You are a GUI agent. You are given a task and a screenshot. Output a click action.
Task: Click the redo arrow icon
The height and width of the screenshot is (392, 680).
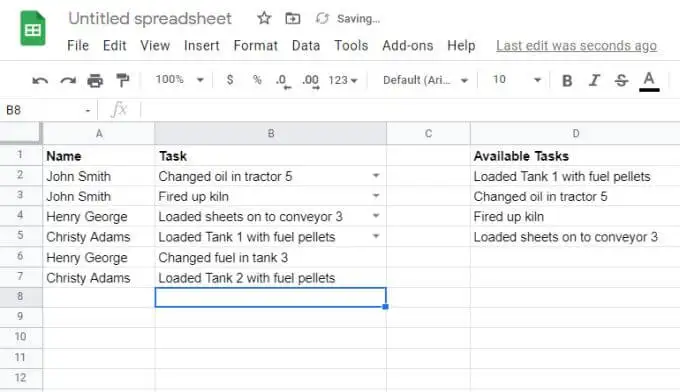click(x=68, y=81)
